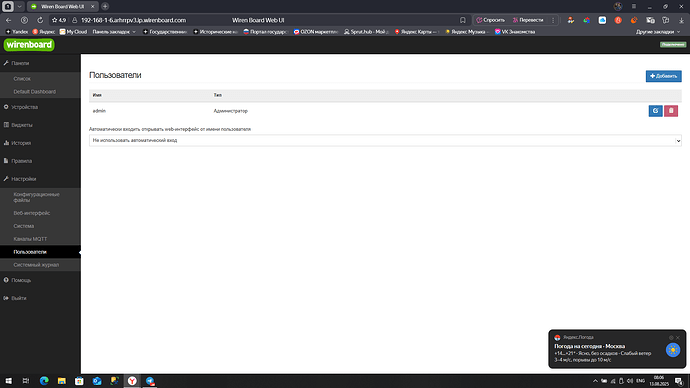
Task: Open Windows Start menu
Action: click(8, 381)
